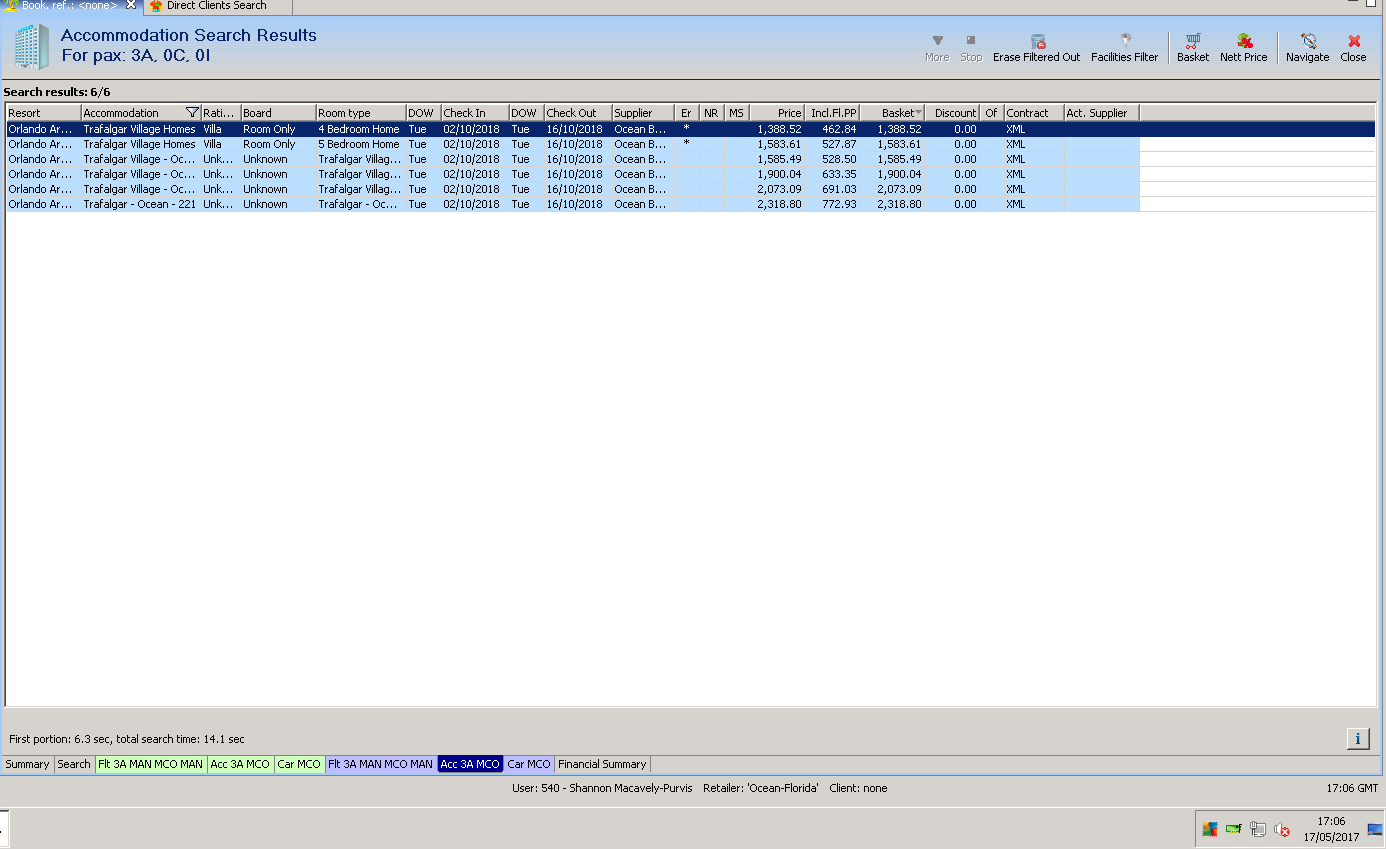Screen dimensions: 1386x849
Task: Click the sort arrow in the Basket header
Action: 919,113
